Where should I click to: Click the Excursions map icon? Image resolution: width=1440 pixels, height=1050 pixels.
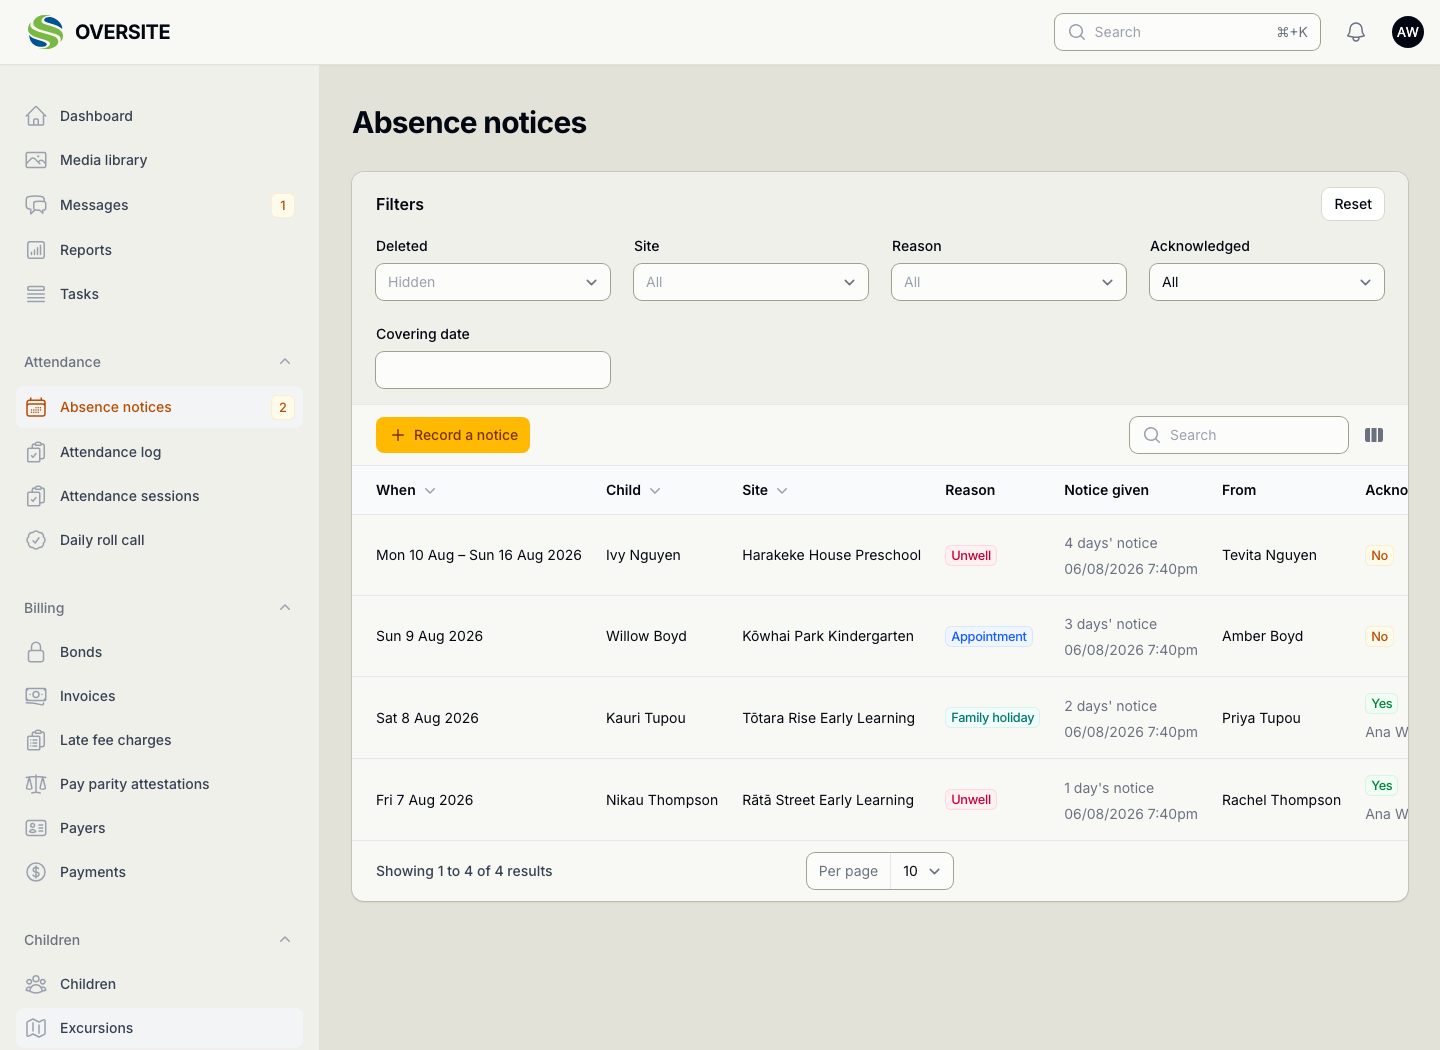[x=36, y=1028]
